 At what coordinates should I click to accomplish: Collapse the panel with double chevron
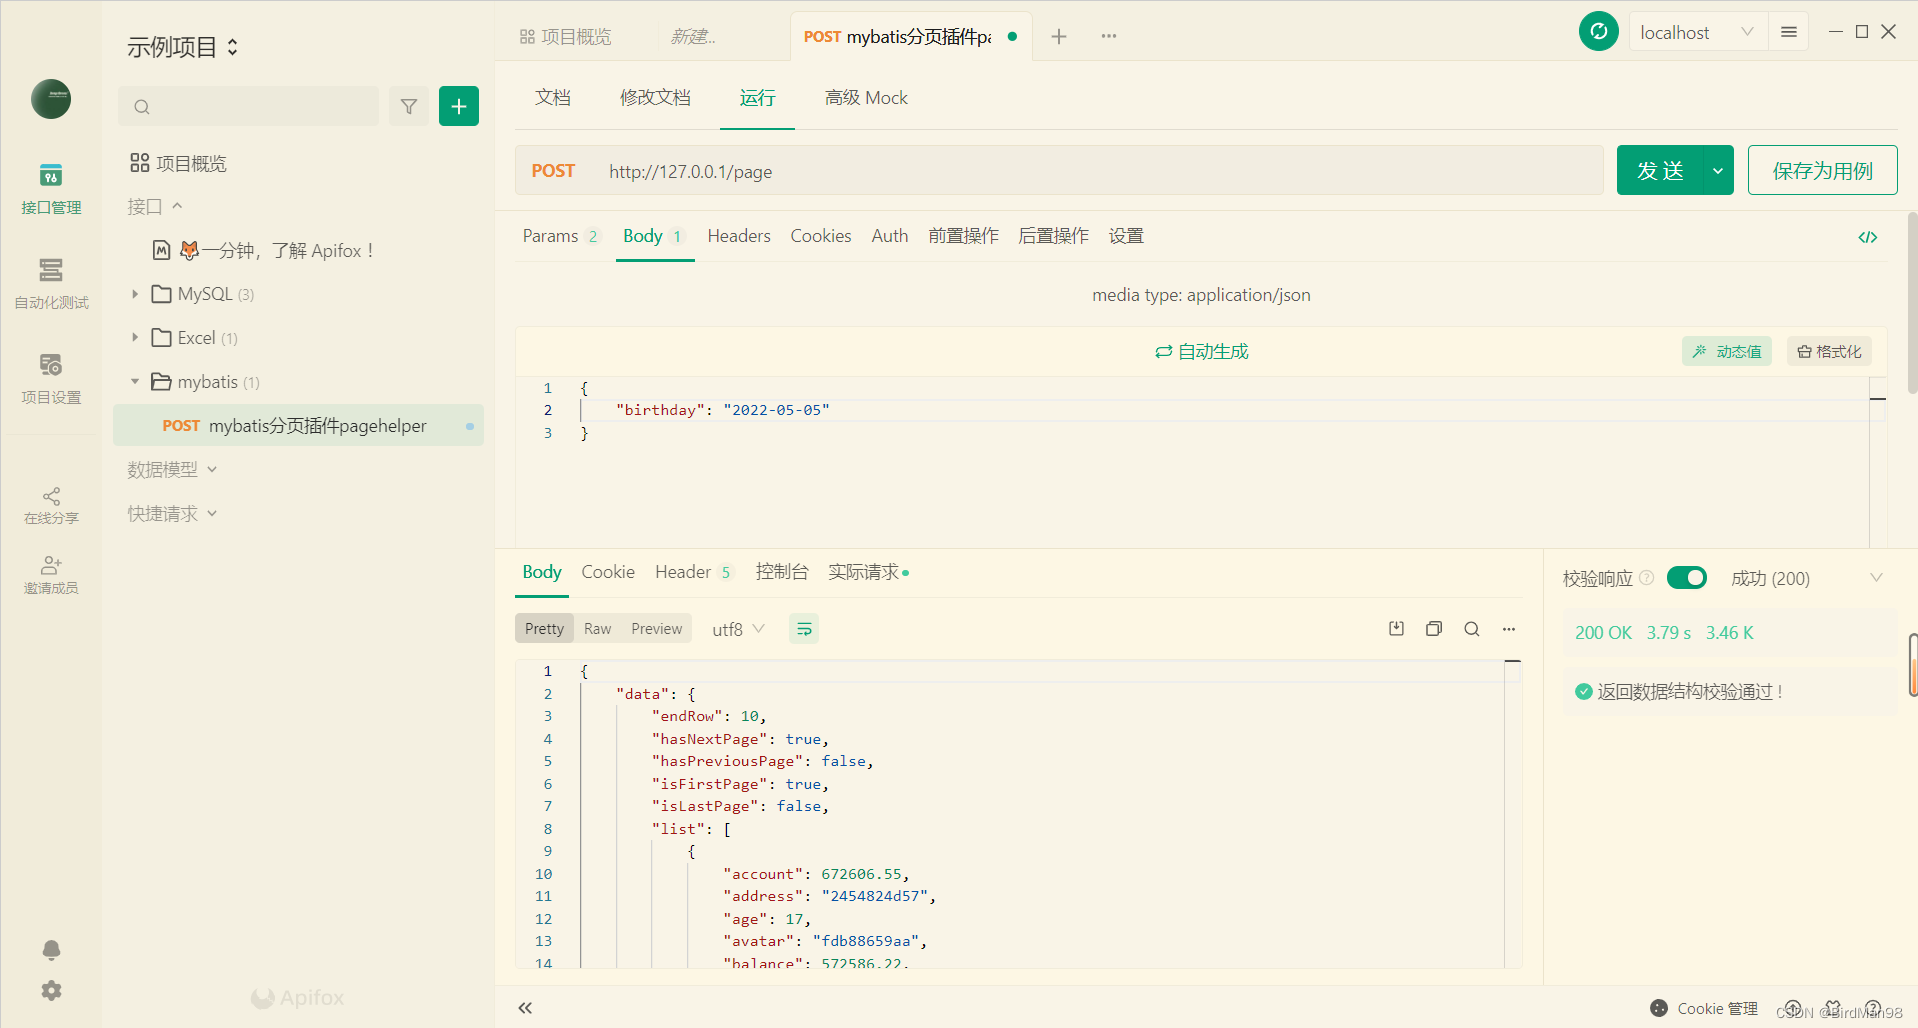pyautogui.click(x=525, y=1008)
